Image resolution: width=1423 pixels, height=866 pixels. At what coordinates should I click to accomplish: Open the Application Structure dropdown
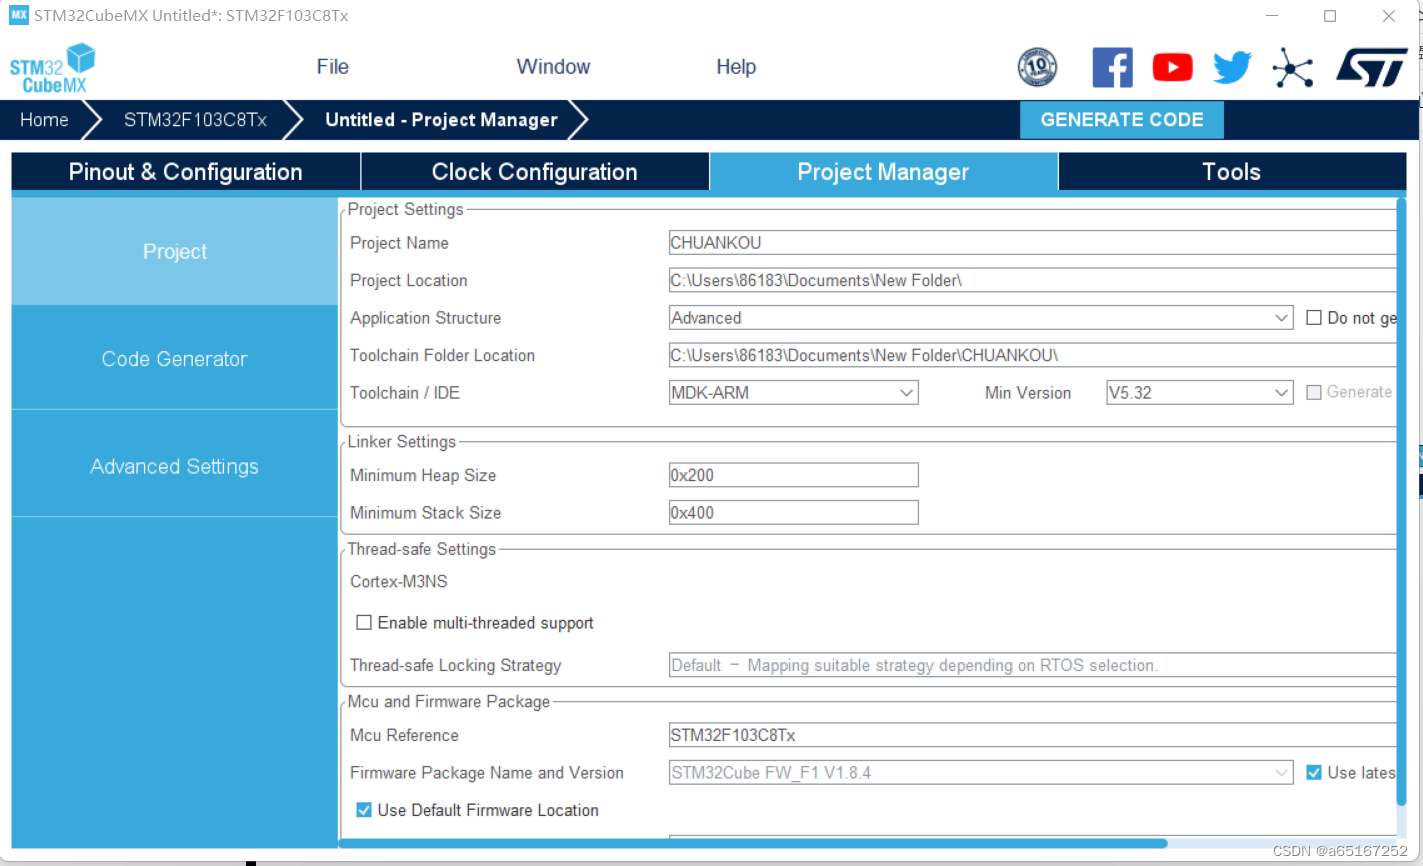(x=981, y=318)
